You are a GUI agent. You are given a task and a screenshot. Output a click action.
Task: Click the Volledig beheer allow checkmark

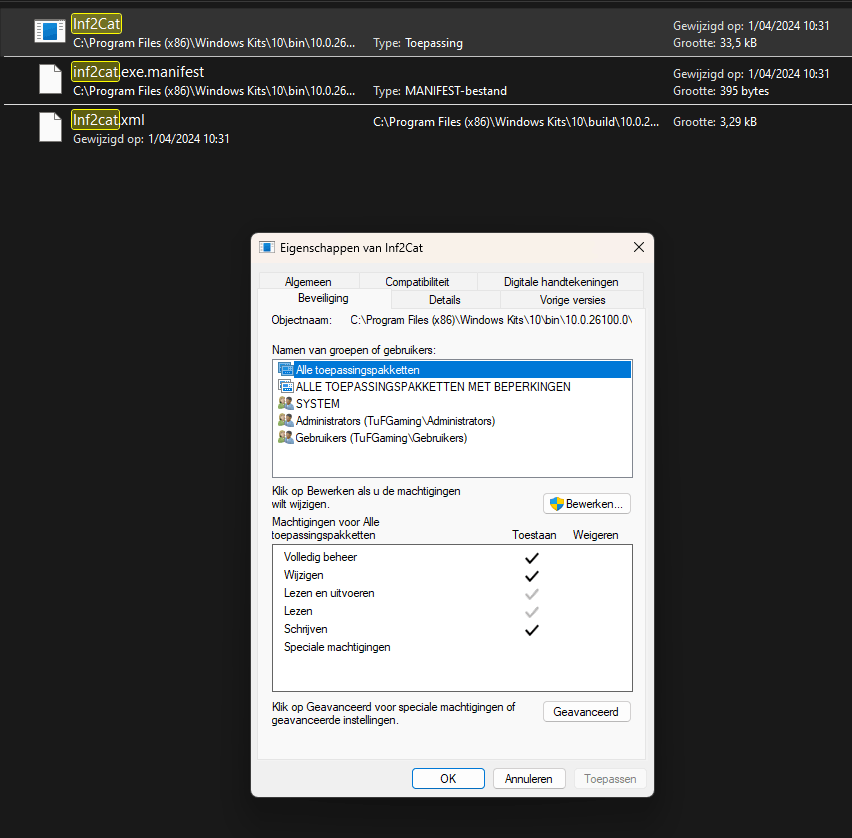coord(532,558)
